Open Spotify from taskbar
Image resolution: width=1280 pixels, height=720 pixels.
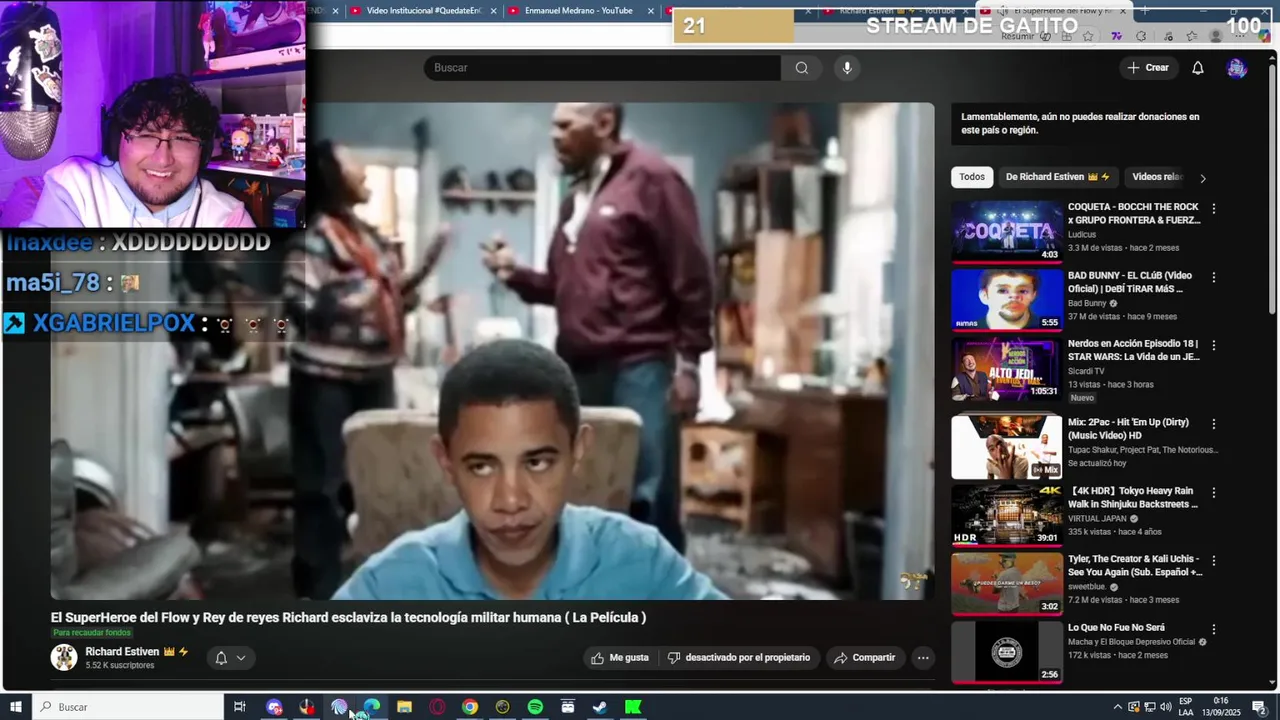pos(535,707)
